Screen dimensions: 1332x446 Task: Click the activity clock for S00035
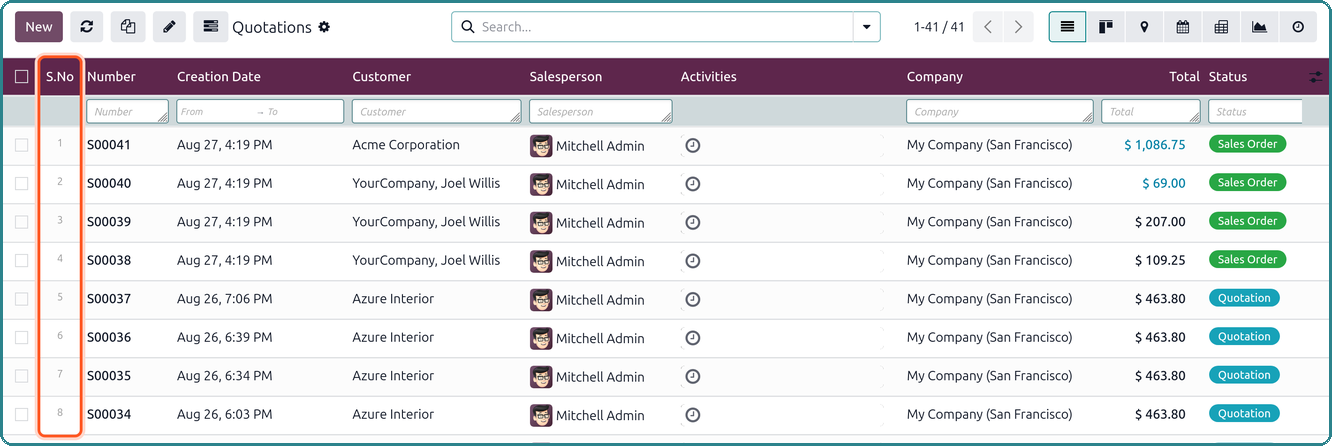[x=693, y=376]
